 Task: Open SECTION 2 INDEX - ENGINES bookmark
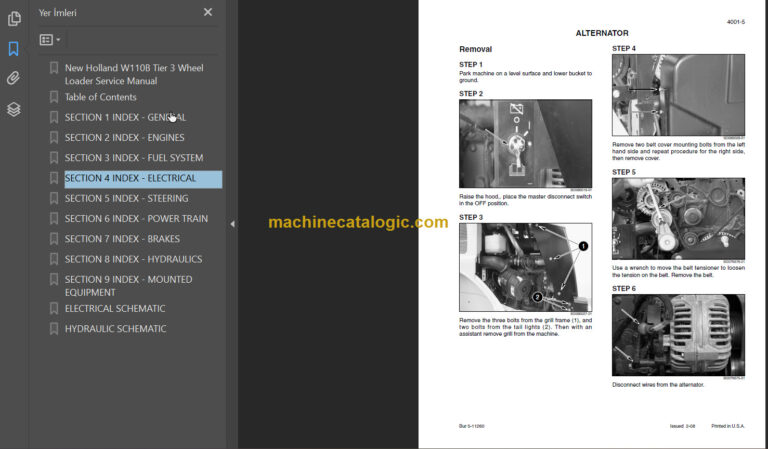click(x=124, y=138)
